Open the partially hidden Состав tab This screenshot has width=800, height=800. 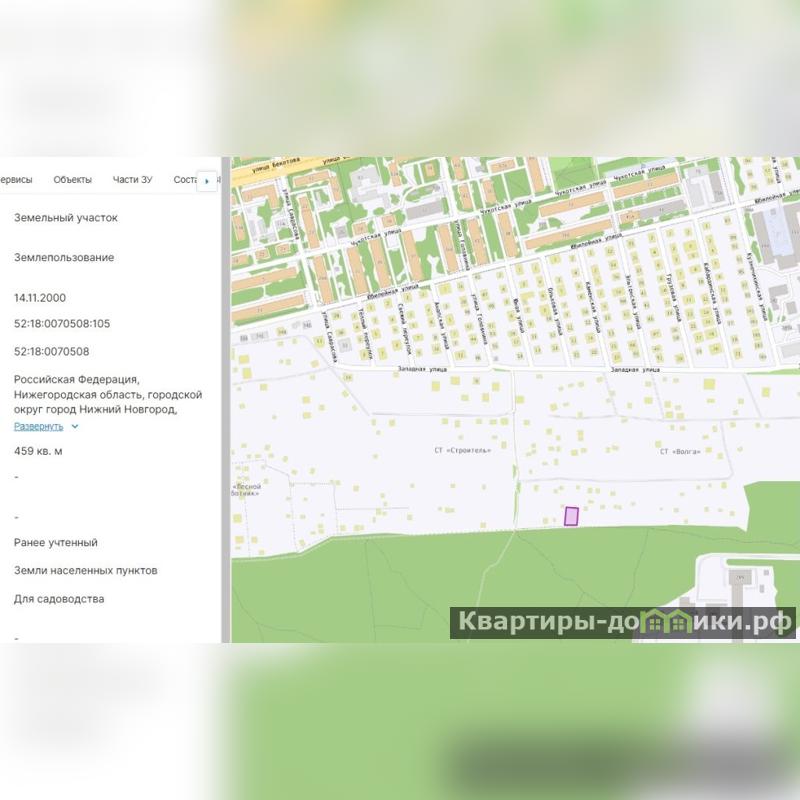click(x=184, y=180)
